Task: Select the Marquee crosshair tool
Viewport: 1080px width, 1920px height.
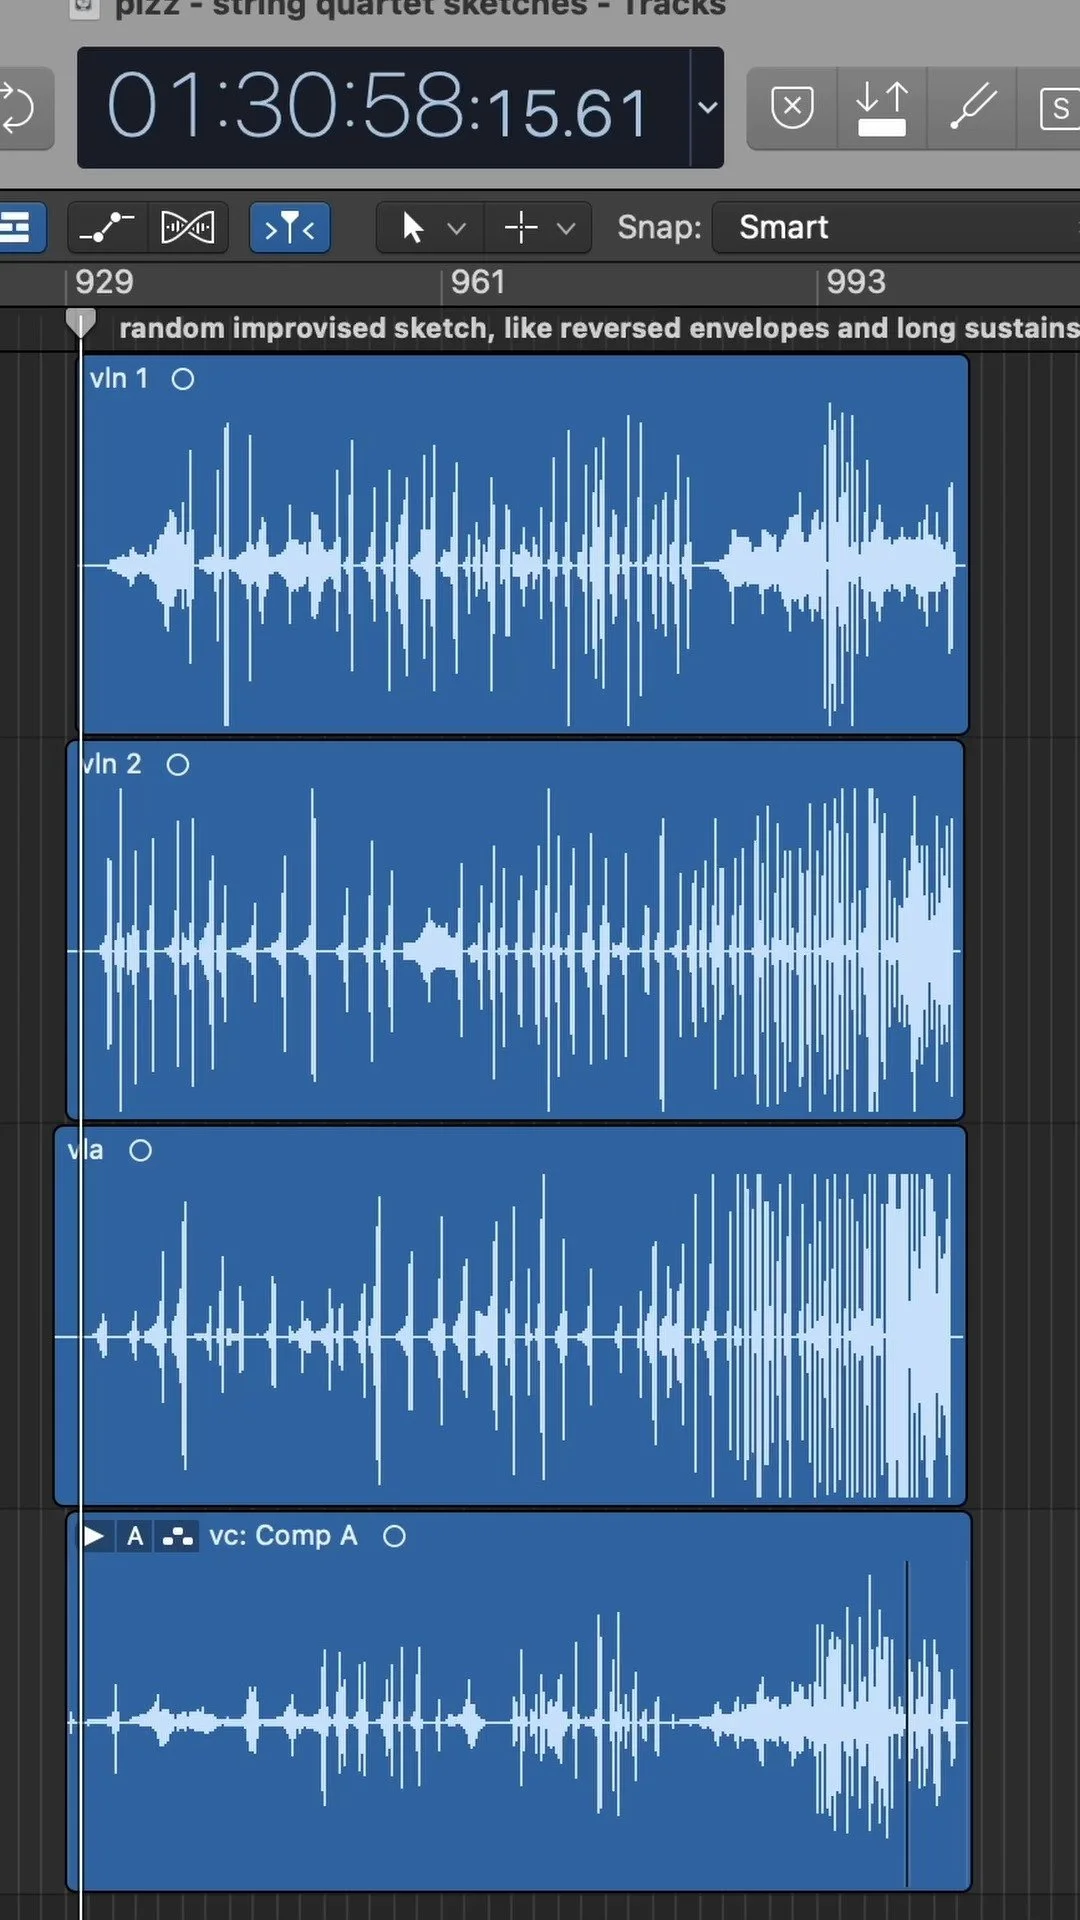Action: click(521, 228)
